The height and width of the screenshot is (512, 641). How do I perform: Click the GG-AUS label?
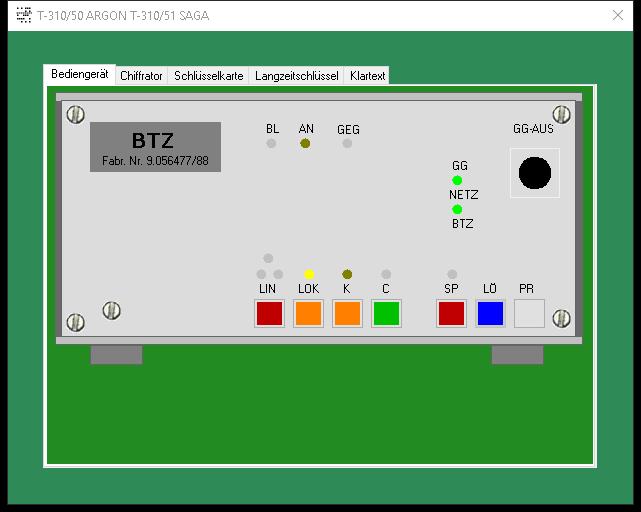(533, 129)
